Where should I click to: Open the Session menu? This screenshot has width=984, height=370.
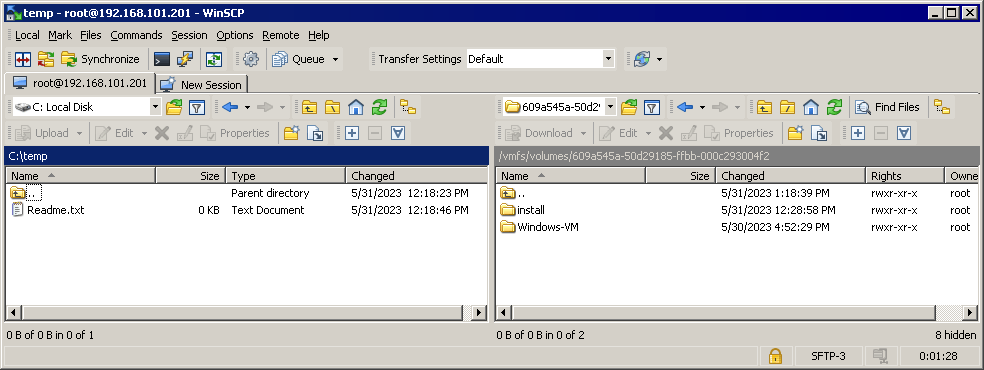coord(190,35)
